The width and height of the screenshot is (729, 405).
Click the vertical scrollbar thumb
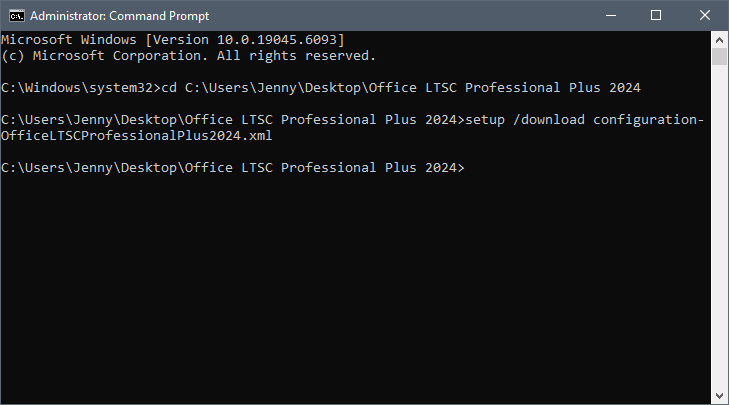click(719, 57)
